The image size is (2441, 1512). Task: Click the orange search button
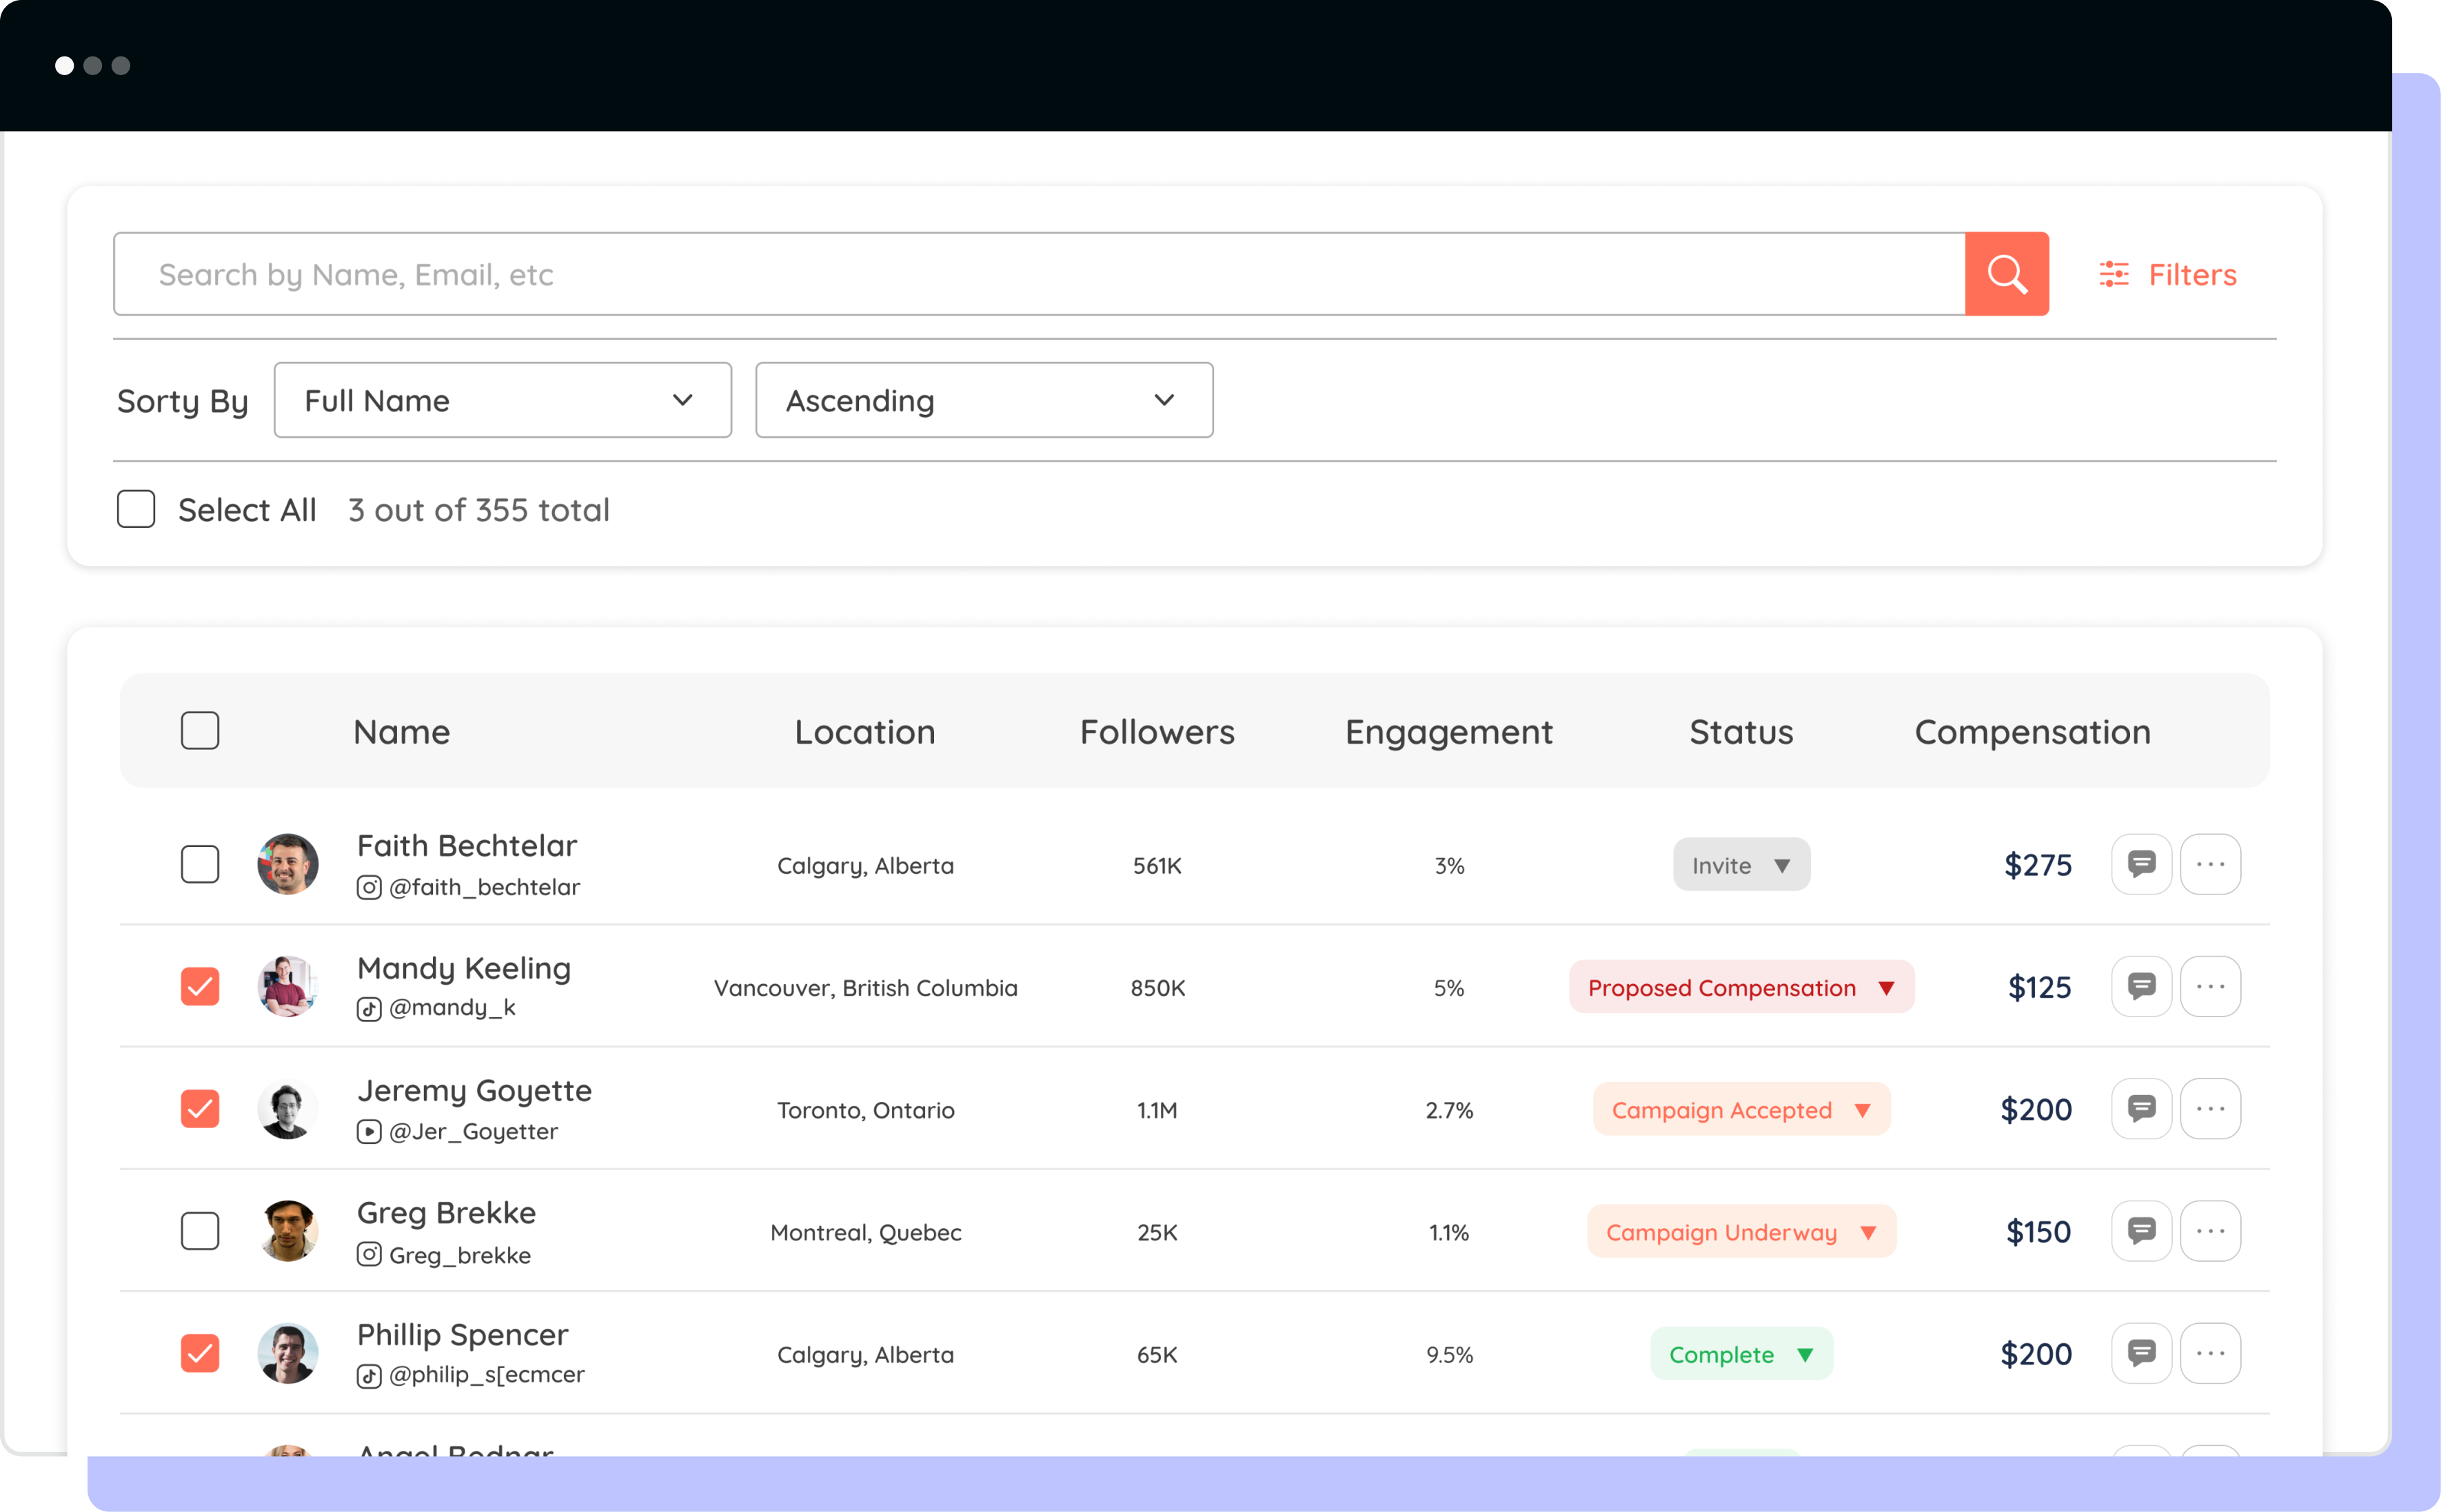click(2007, 273)
